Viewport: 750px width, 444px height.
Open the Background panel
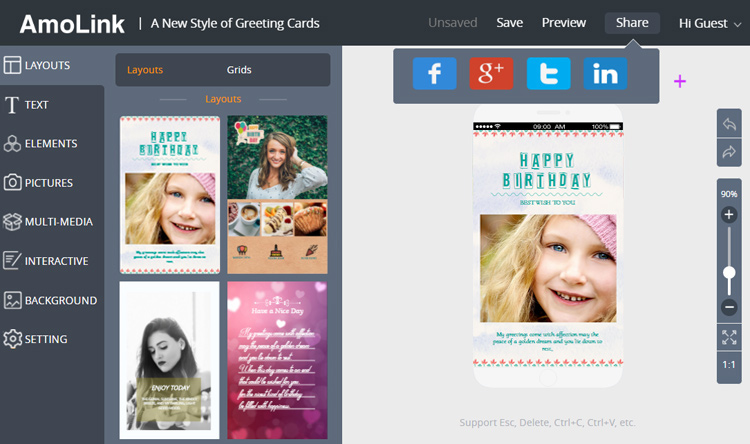pos(52,300)
